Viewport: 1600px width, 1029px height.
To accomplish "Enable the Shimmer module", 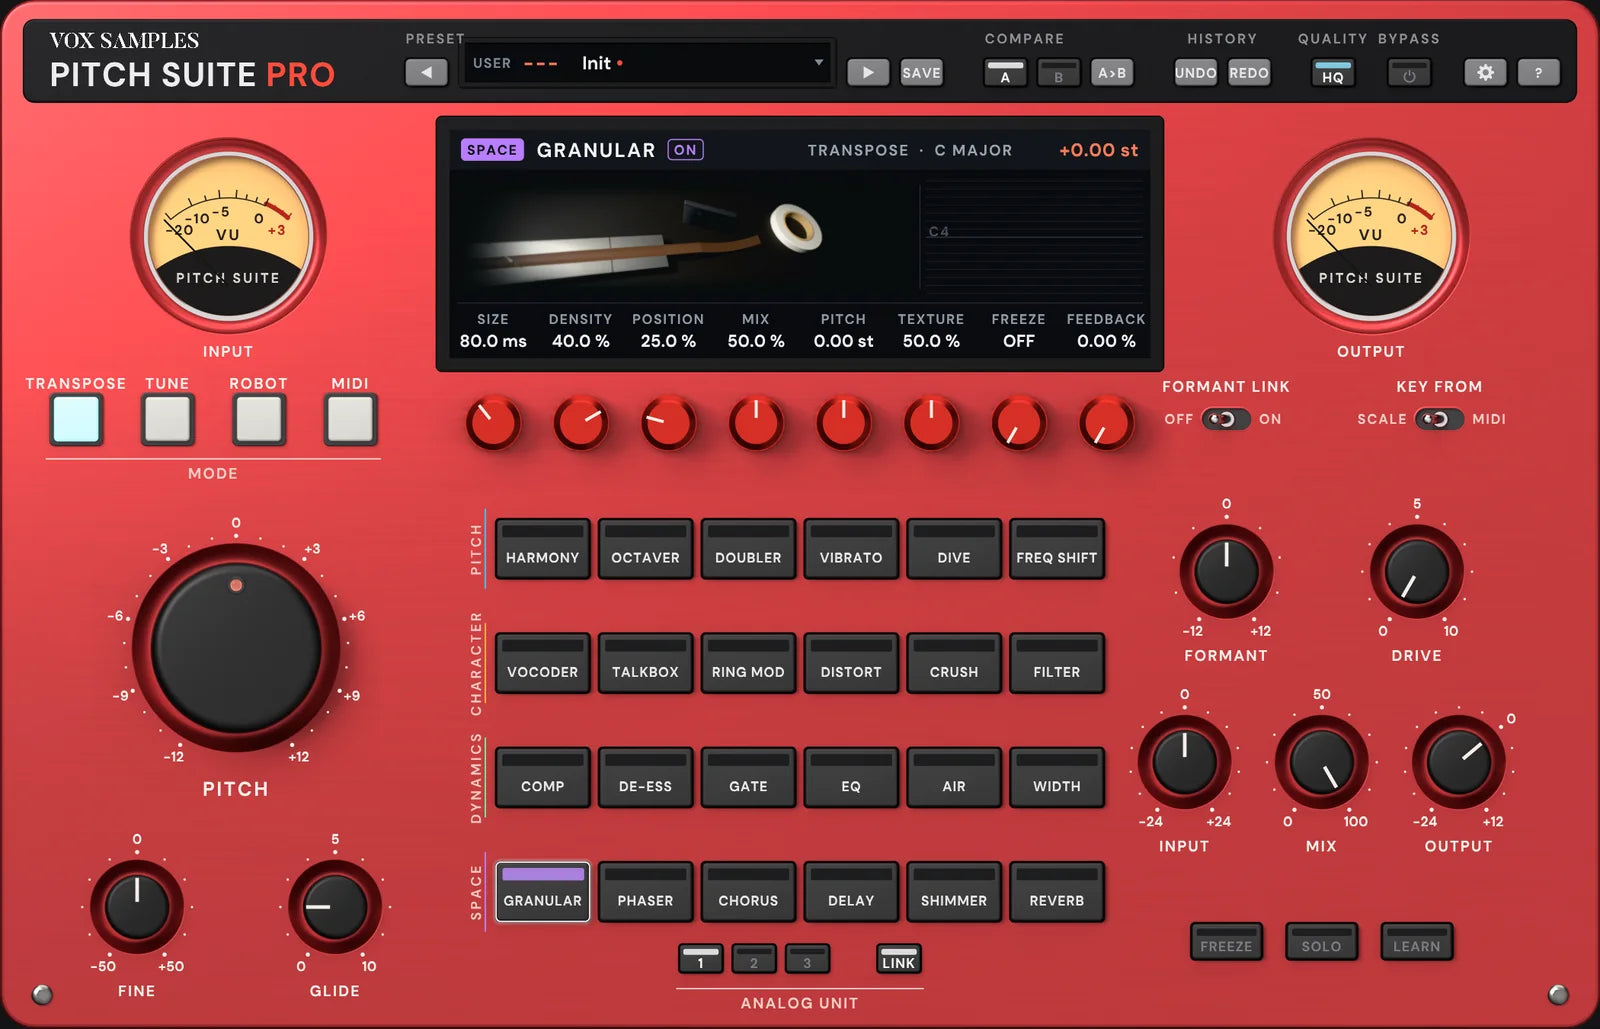I will point(954,891).
